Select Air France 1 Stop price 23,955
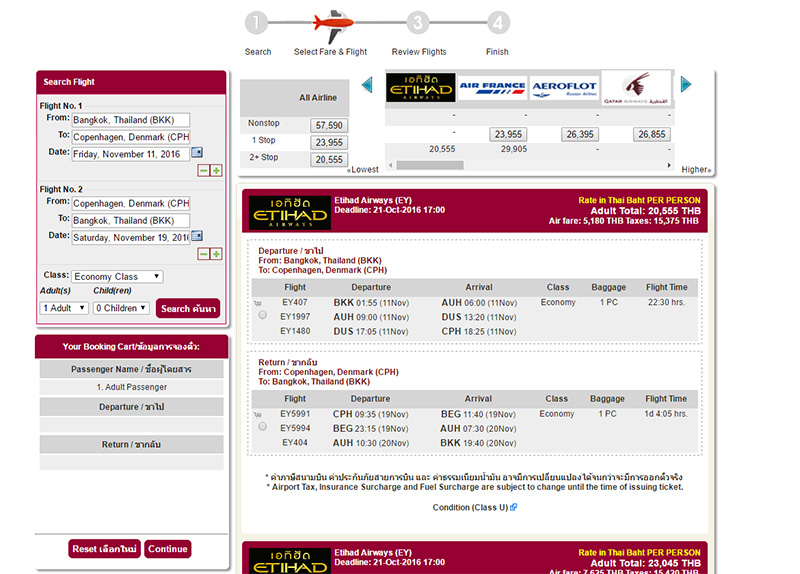The height and width of the screenshot is (574, 800). [x=508, y=134]
